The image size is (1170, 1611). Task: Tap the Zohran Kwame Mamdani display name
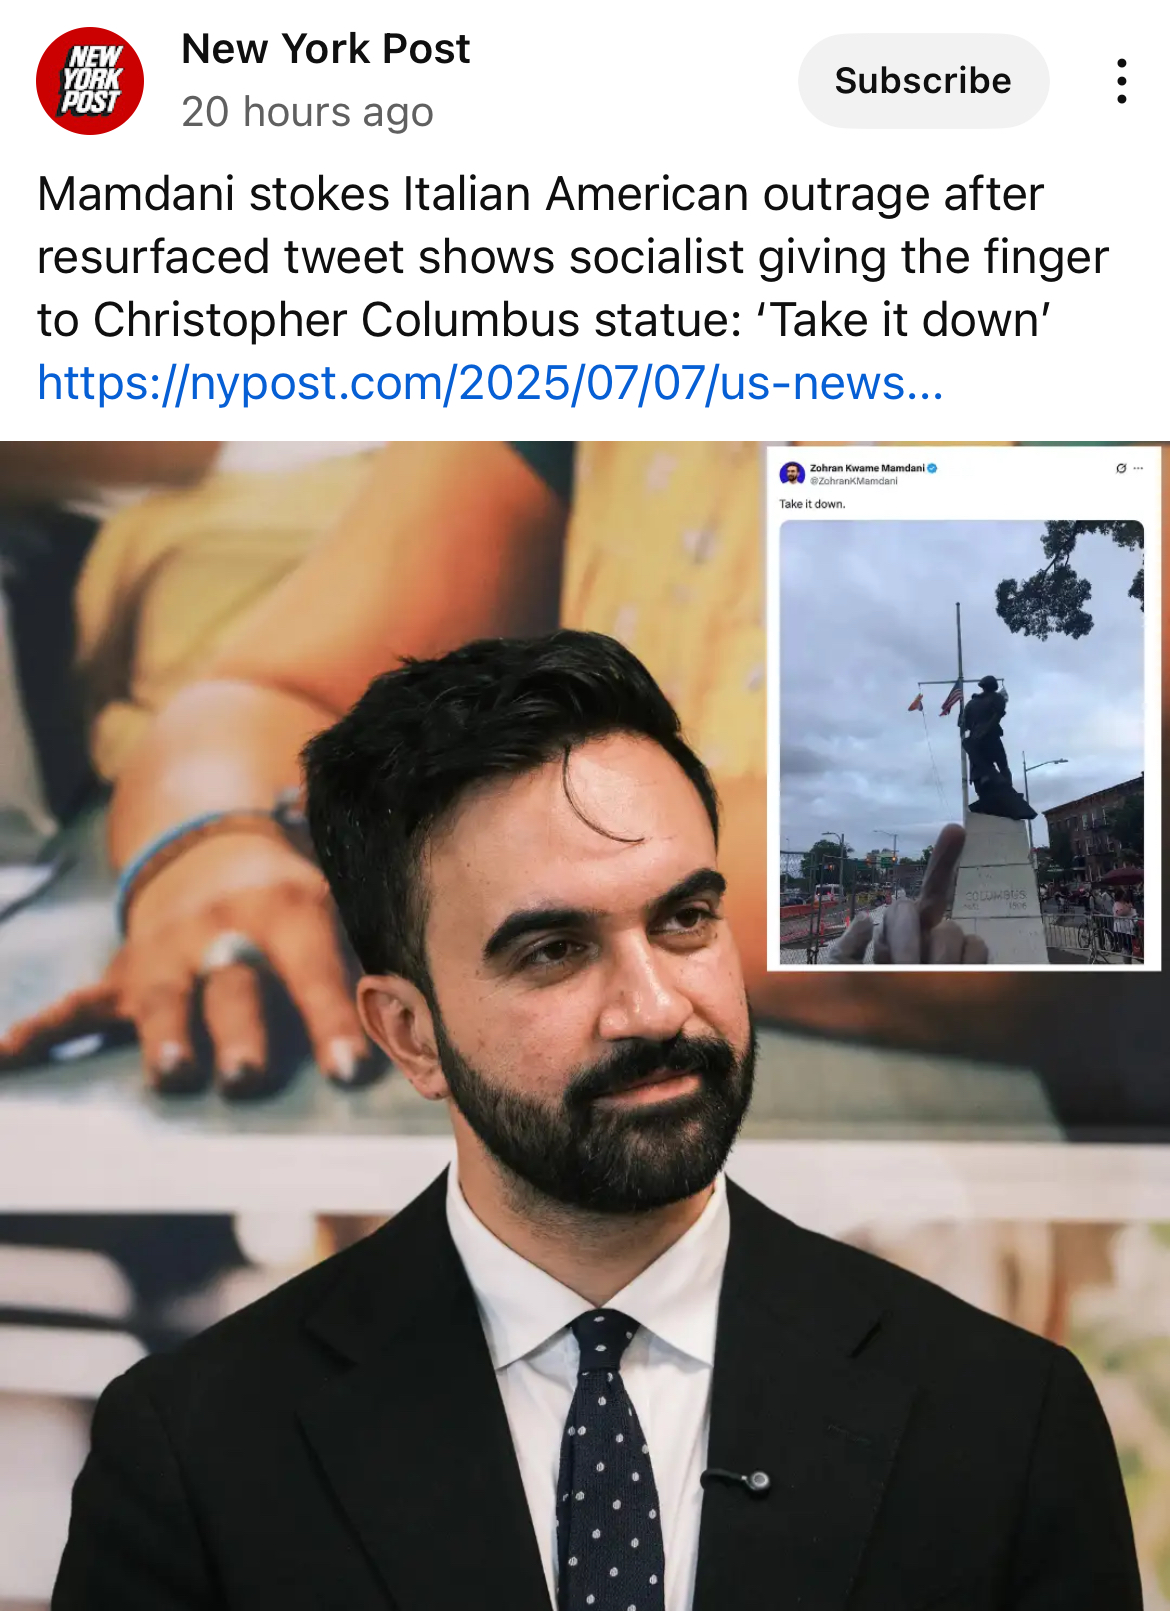867,468
